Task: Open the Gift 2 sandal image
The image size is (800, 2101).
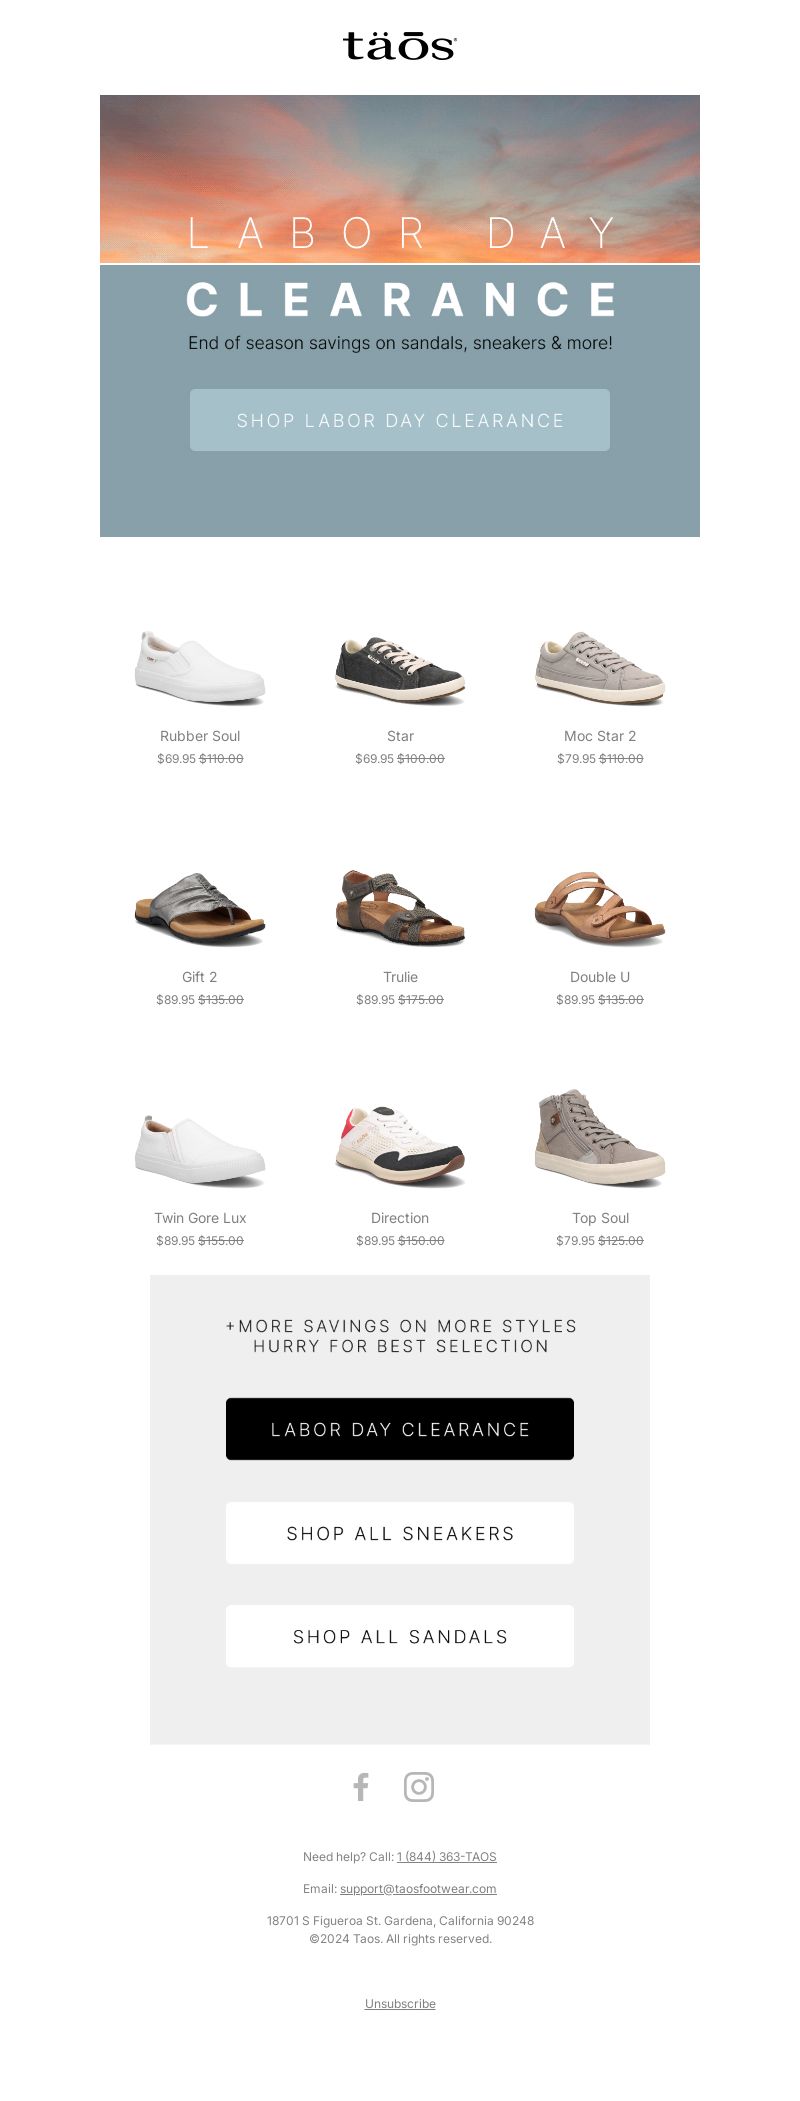Action: coord(200,908)
